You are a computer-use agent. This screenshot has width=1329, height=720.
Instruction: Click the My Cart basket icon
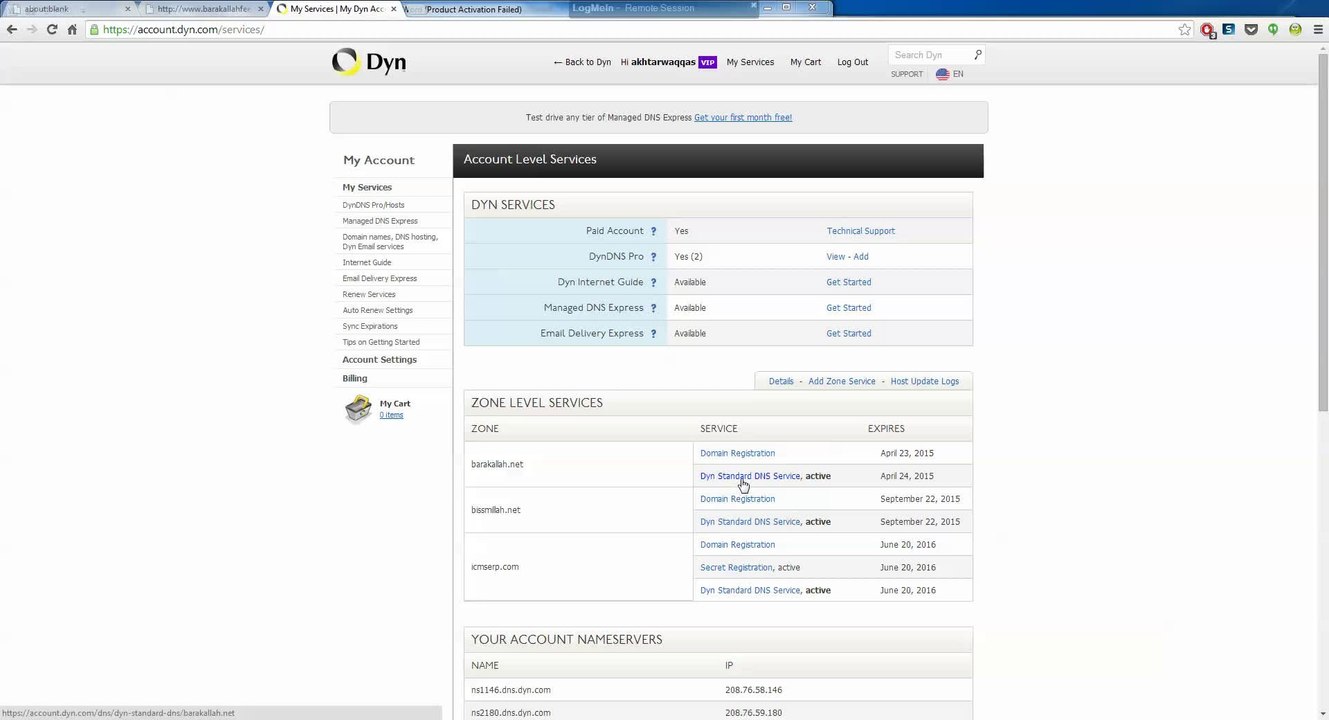(358, 409)
